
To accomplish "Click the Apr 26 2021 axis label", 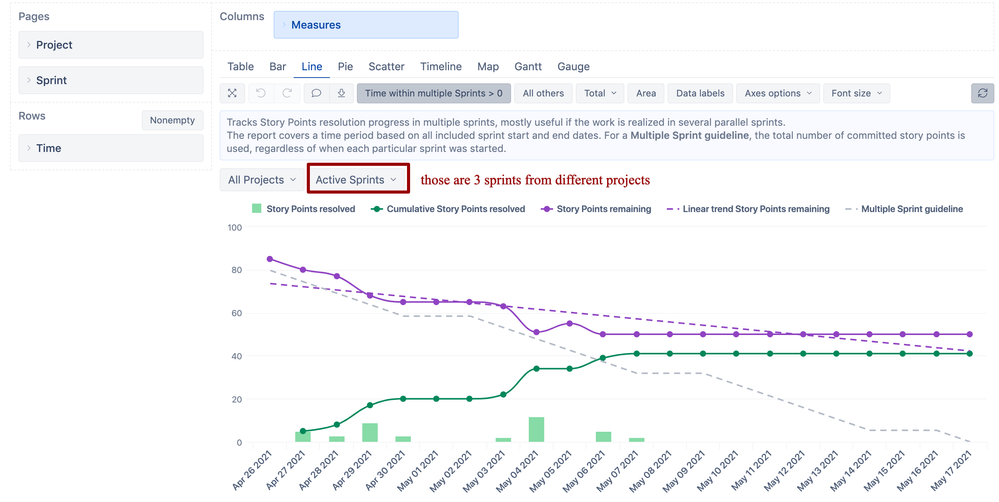I will pos(253,470).
